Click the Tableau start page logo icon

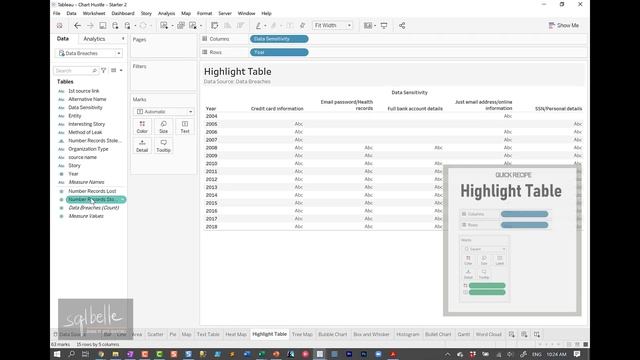(x=60, y=26)
